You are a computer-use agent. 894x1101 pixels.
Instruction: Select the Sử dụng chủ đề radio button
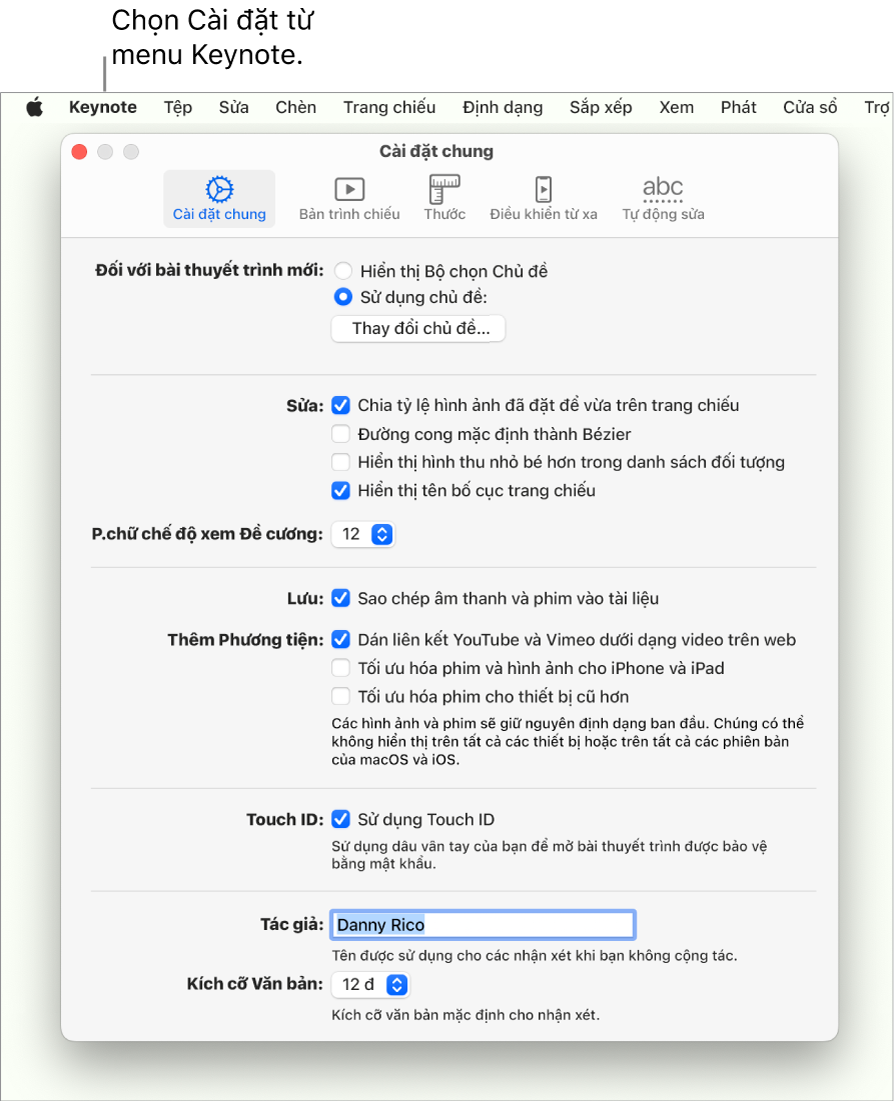click(x=343, y=297)
